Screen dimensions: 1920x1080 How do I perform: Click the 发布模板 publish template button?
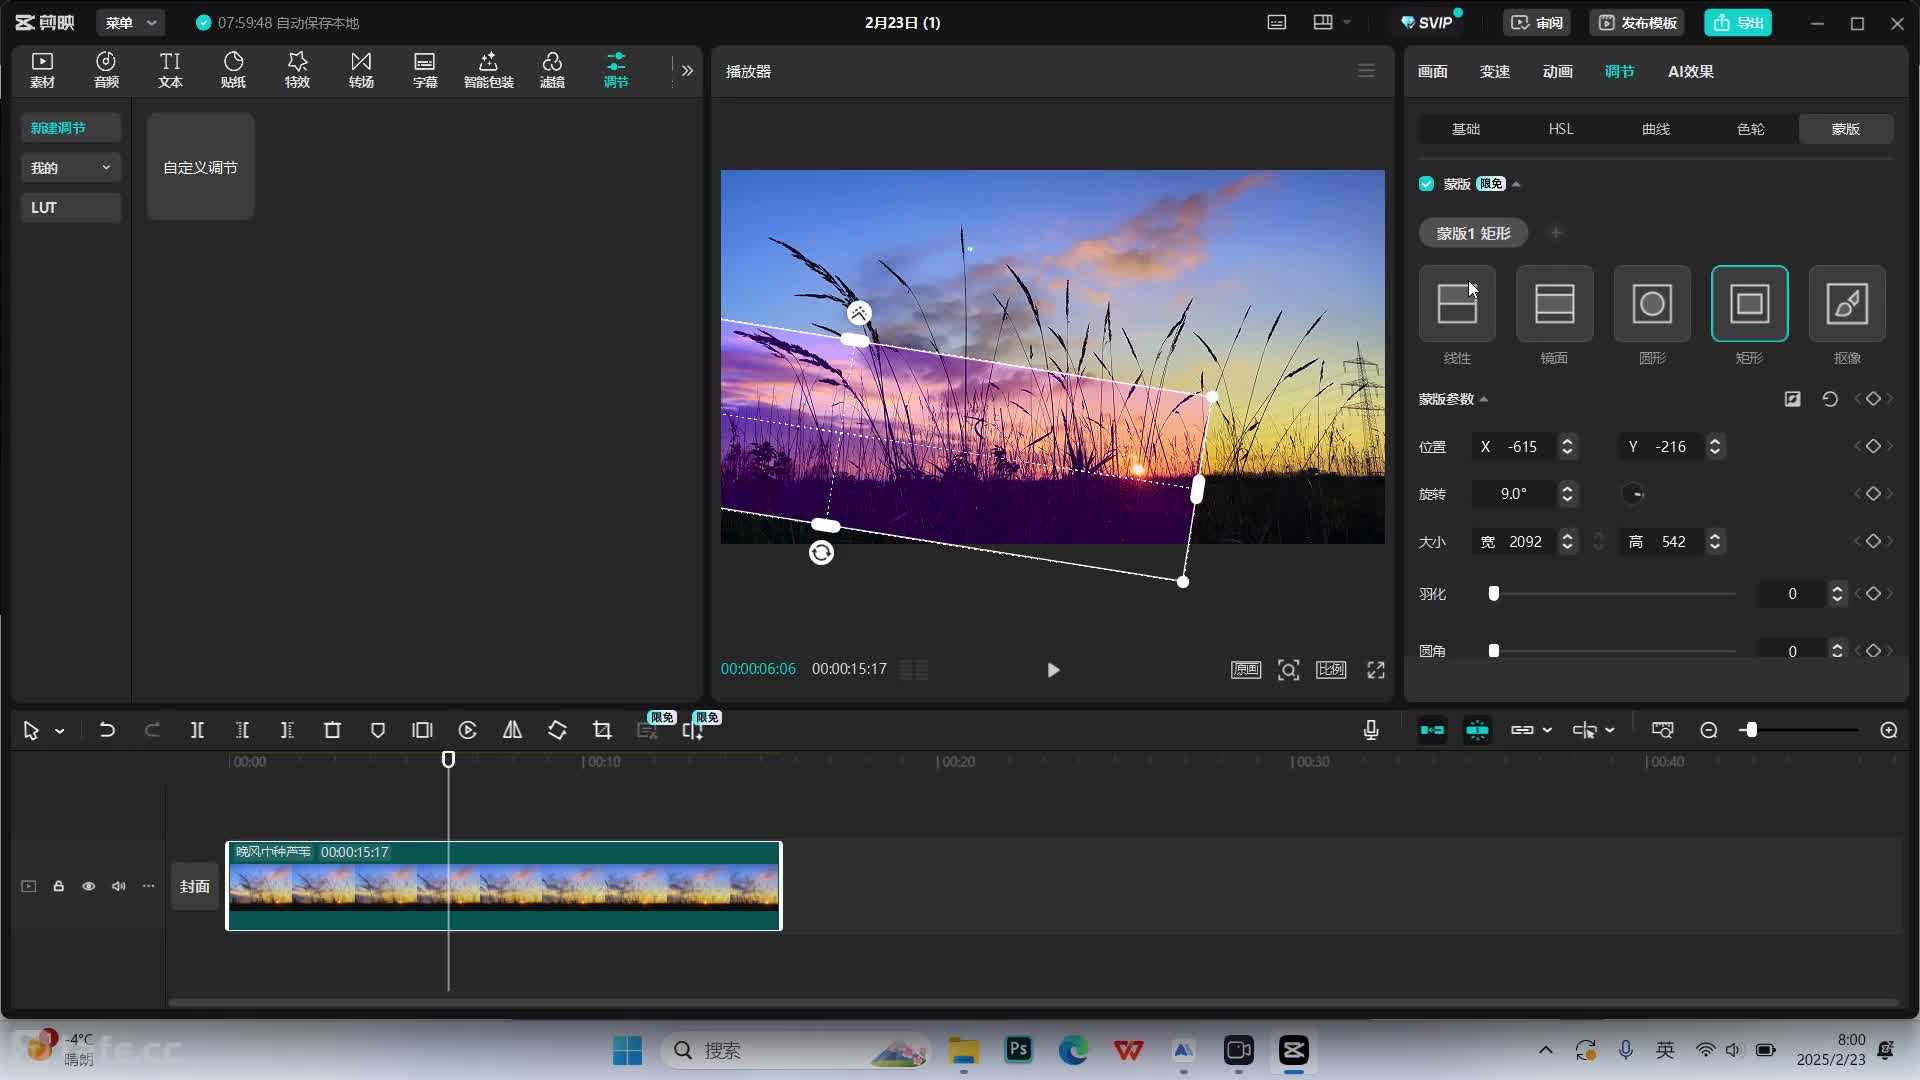tap(1637, 22)
